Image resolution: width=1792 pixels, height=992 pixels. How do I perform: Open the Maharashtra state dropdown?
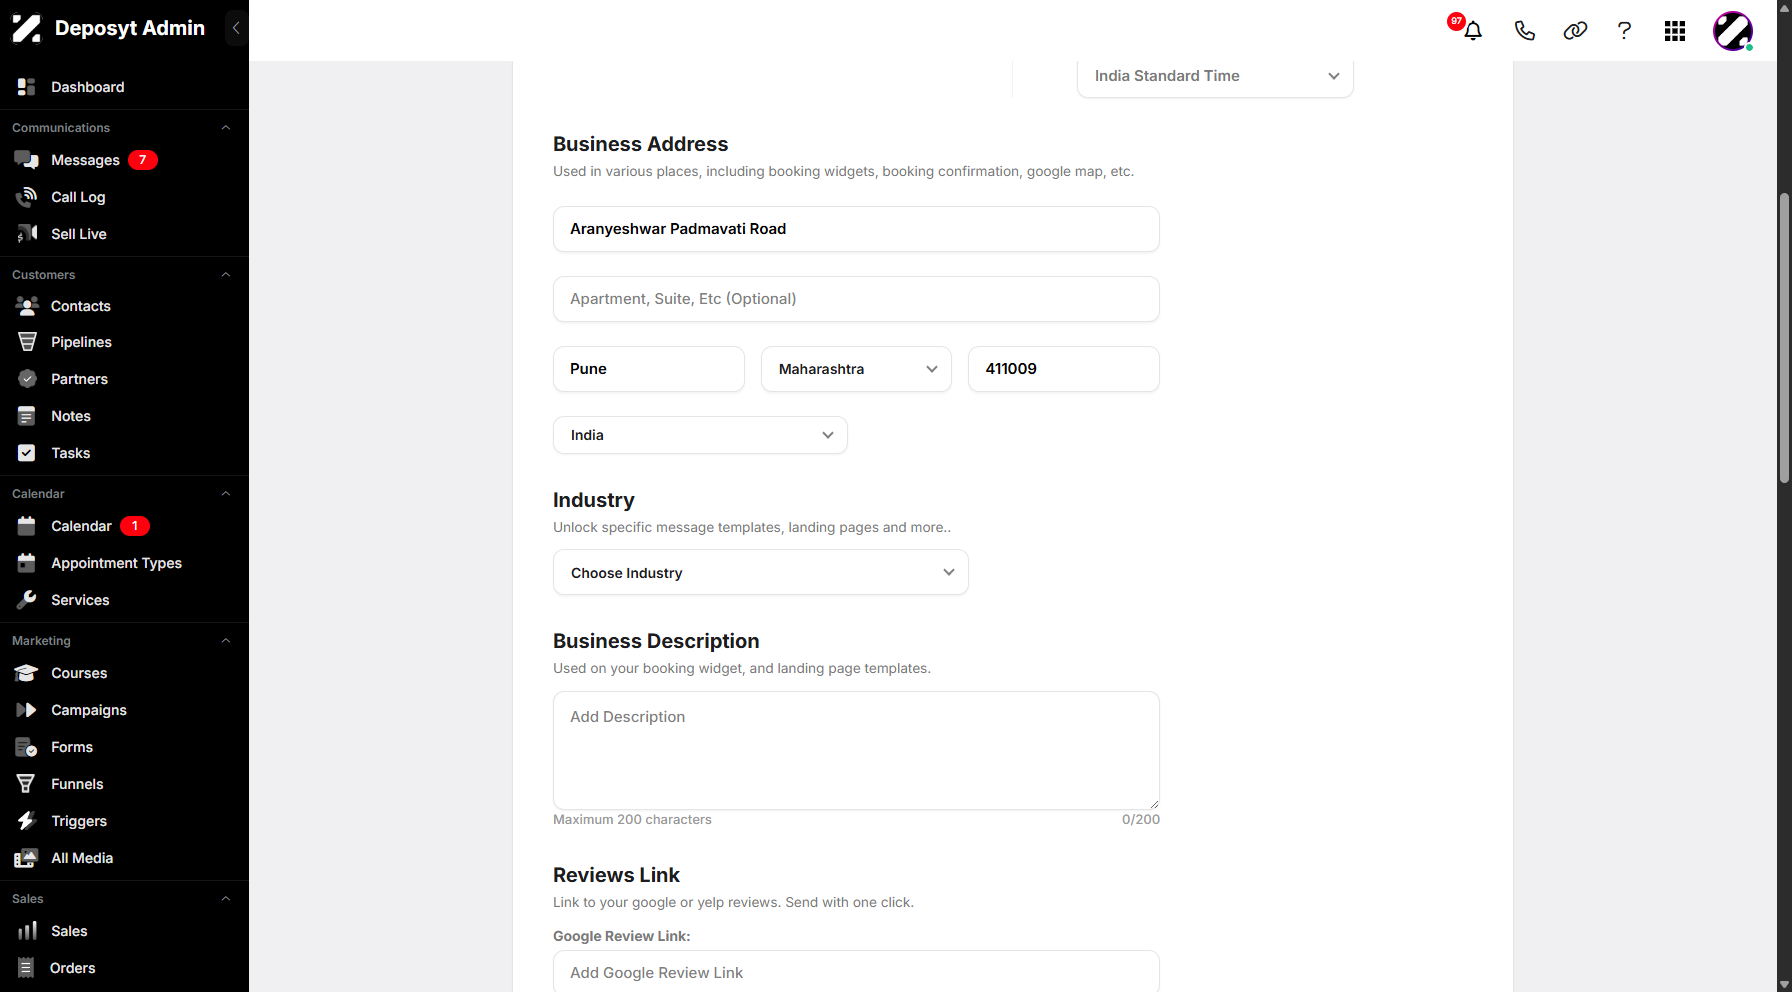point(856,369)
